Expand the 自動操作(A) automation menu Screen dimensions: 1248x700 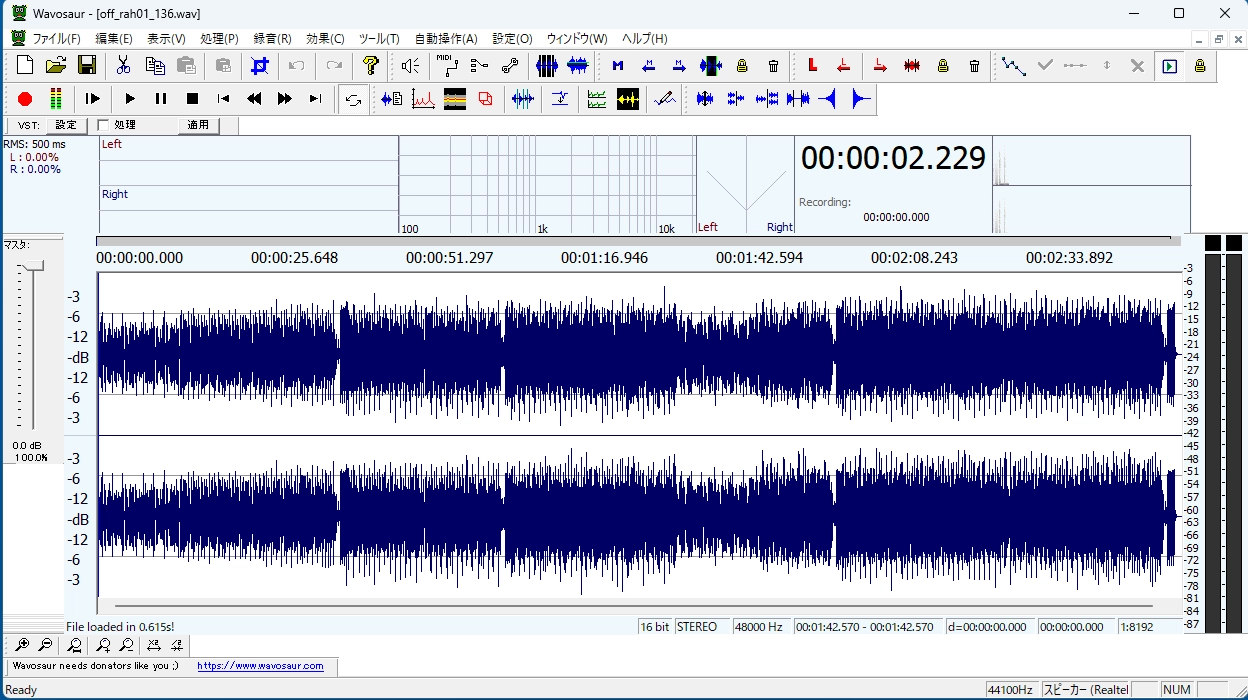tap(446, 39)
